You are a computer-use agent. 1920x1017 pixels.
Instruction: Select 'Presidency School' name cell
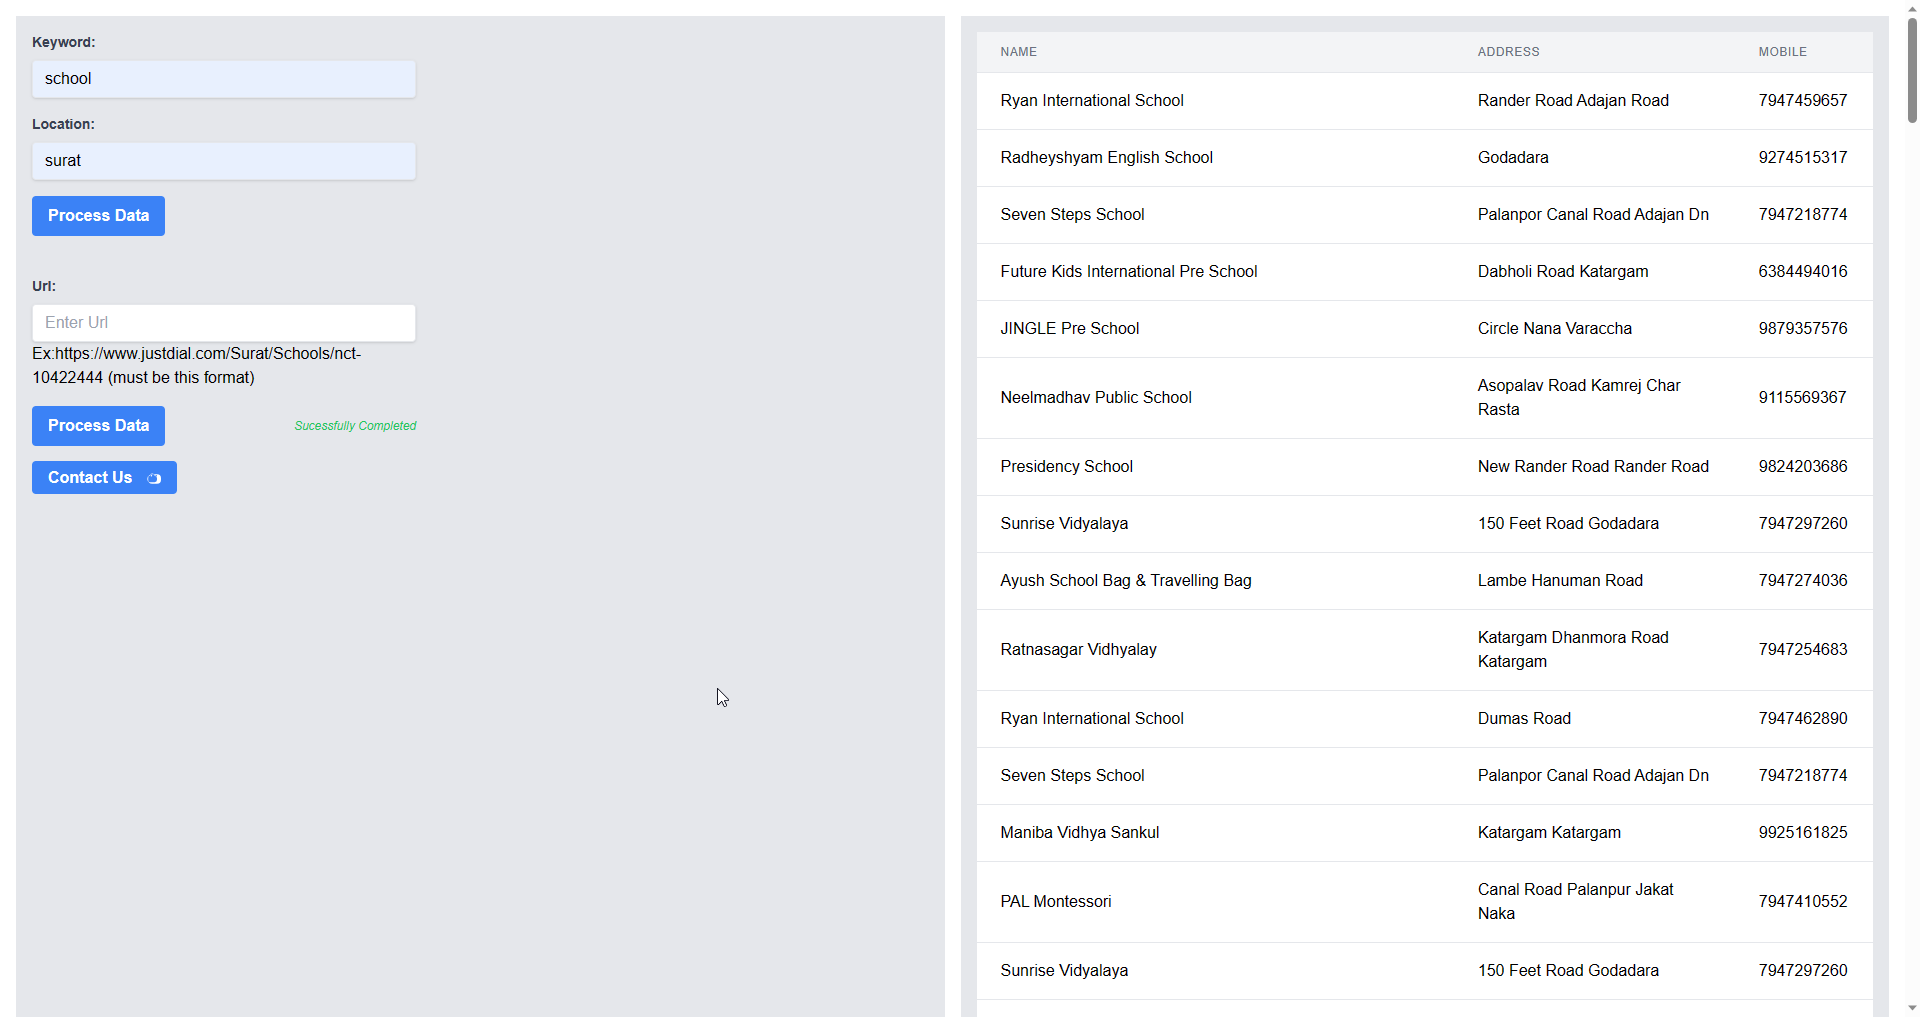[1066, 467]
